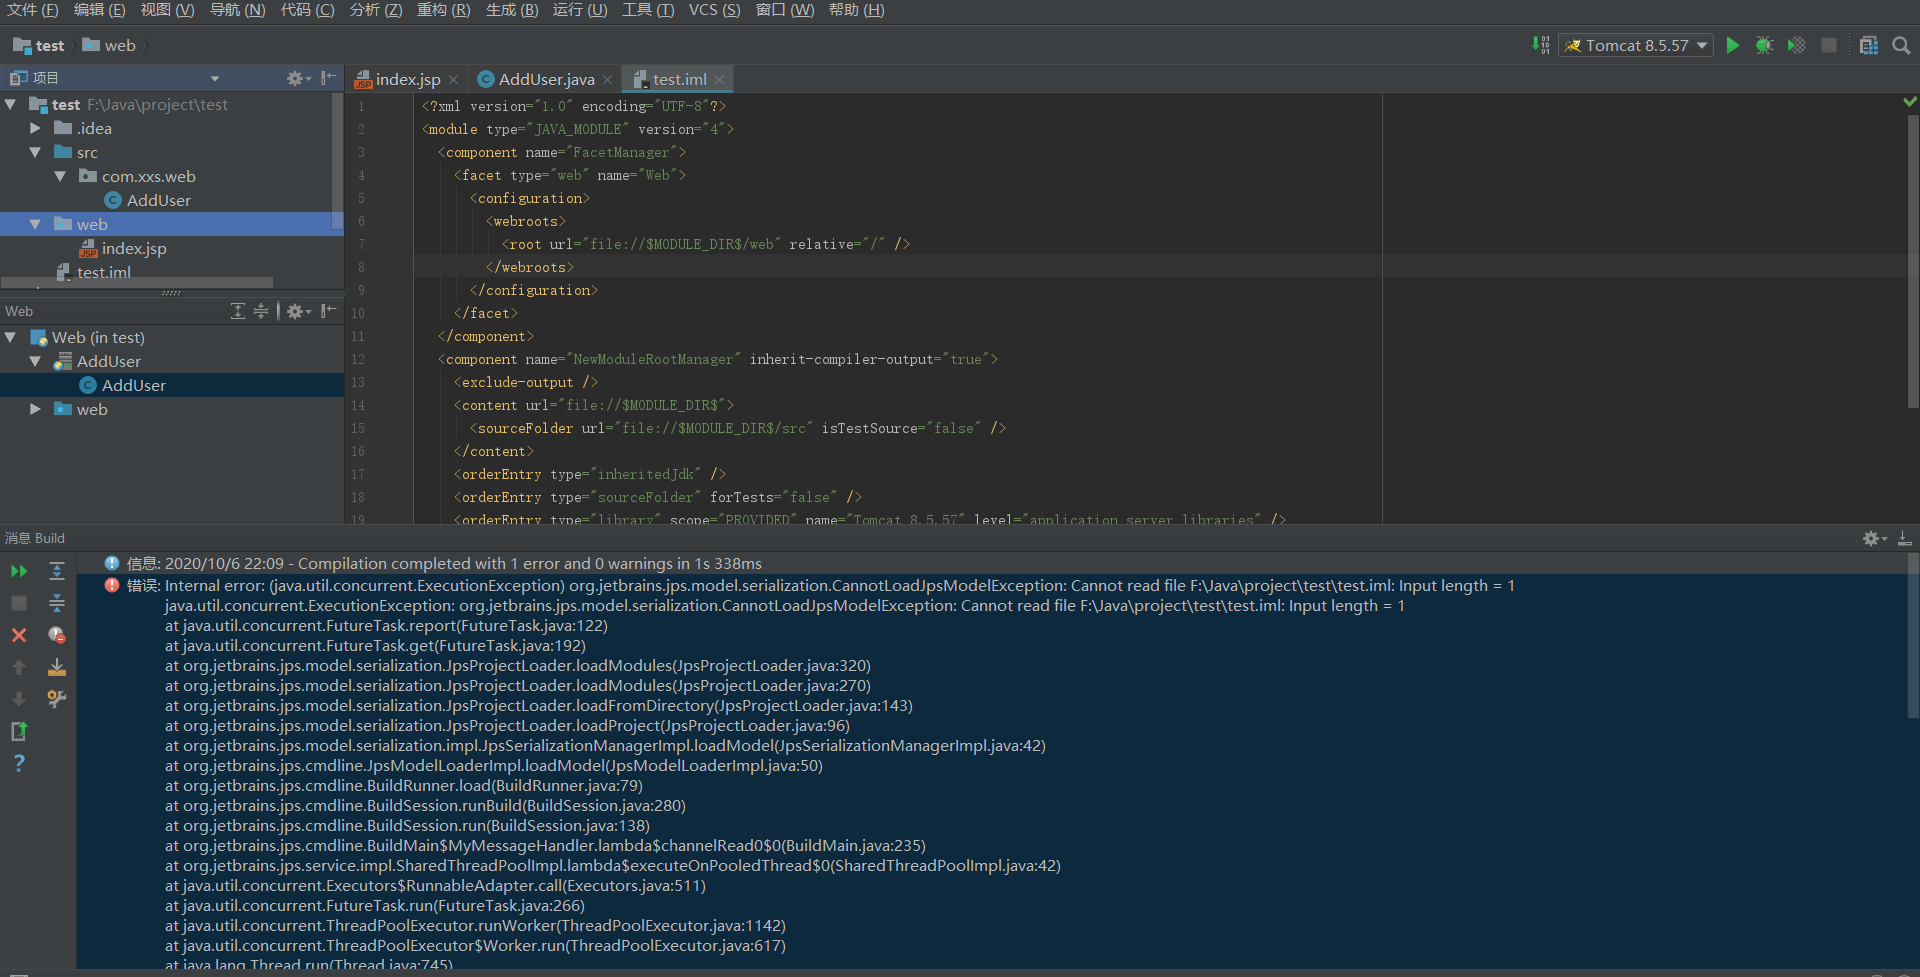Open the Tomcat 8.5.57 run configuration dropdown
1920x977 pixels.
(x=1636, y=45)
